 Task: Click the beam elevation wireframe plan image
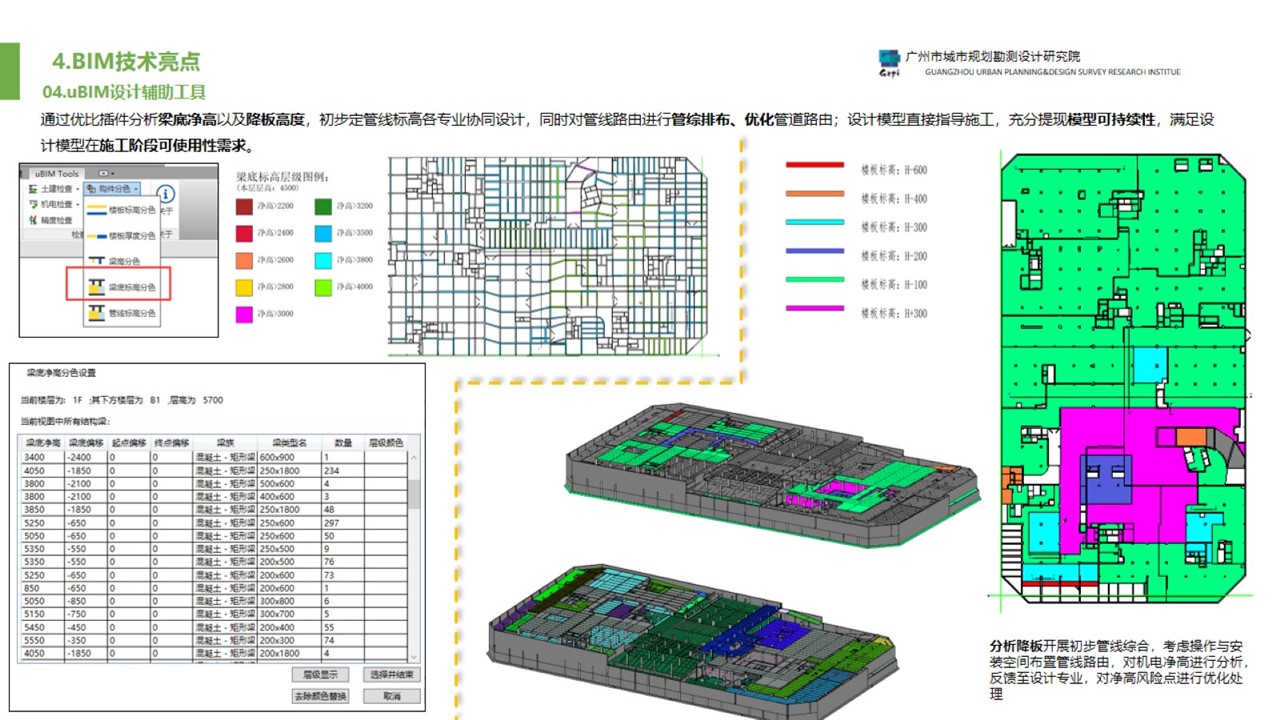549,256
